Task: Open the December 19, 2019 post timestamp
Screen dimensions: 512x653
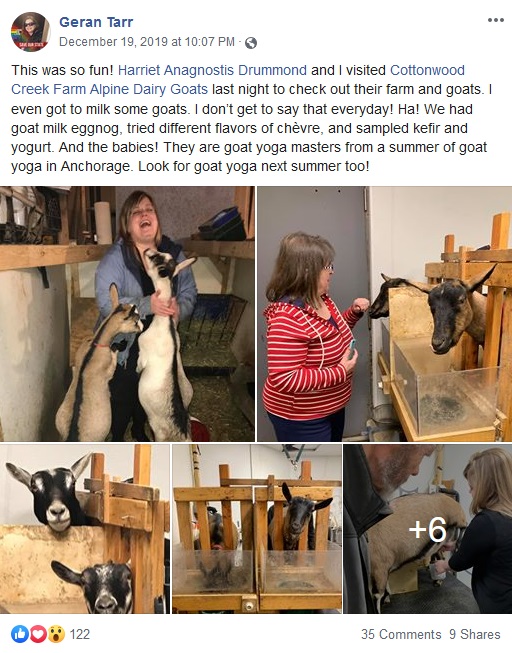Action: tap(147, 42)
